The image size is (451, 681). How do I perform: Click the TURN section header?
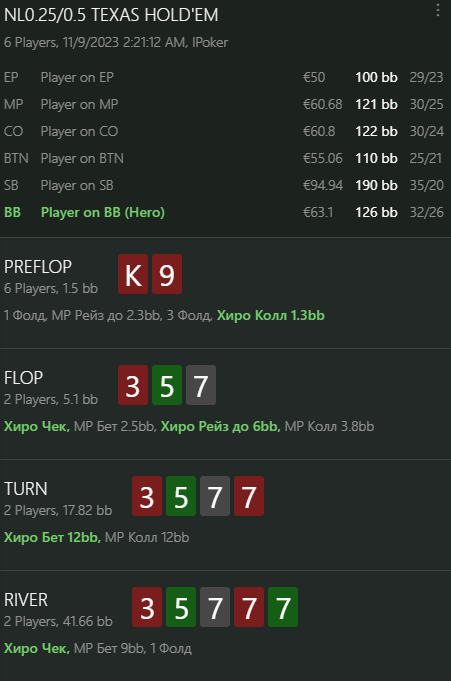pos(26,489)
